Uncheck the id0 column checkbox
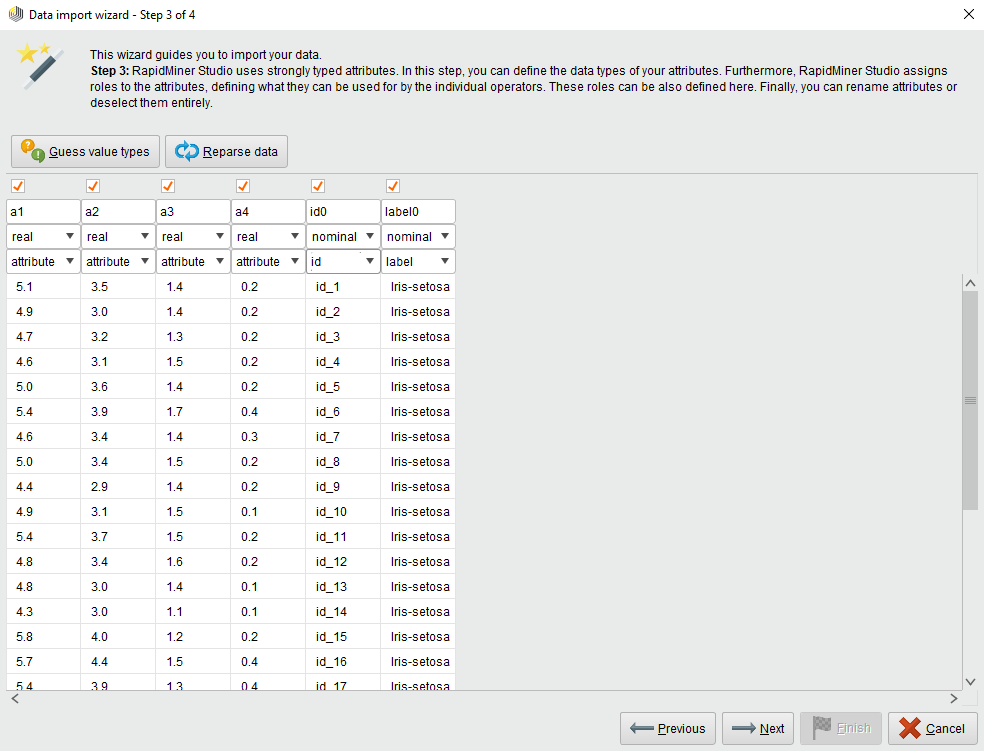 [x=317, y=186]
